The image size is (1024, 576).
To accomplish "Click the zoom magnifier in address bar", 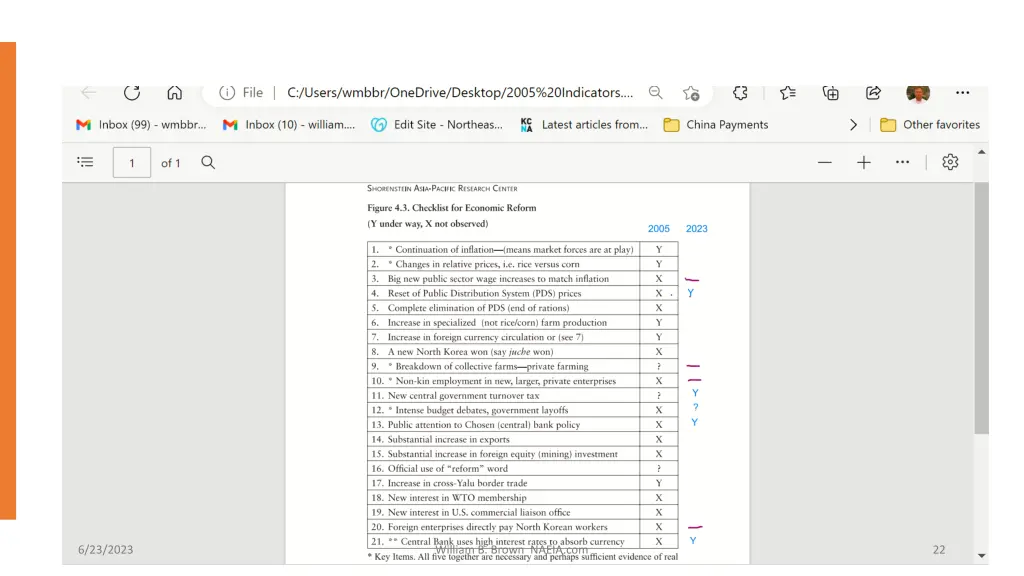I will tap(656, 93).
